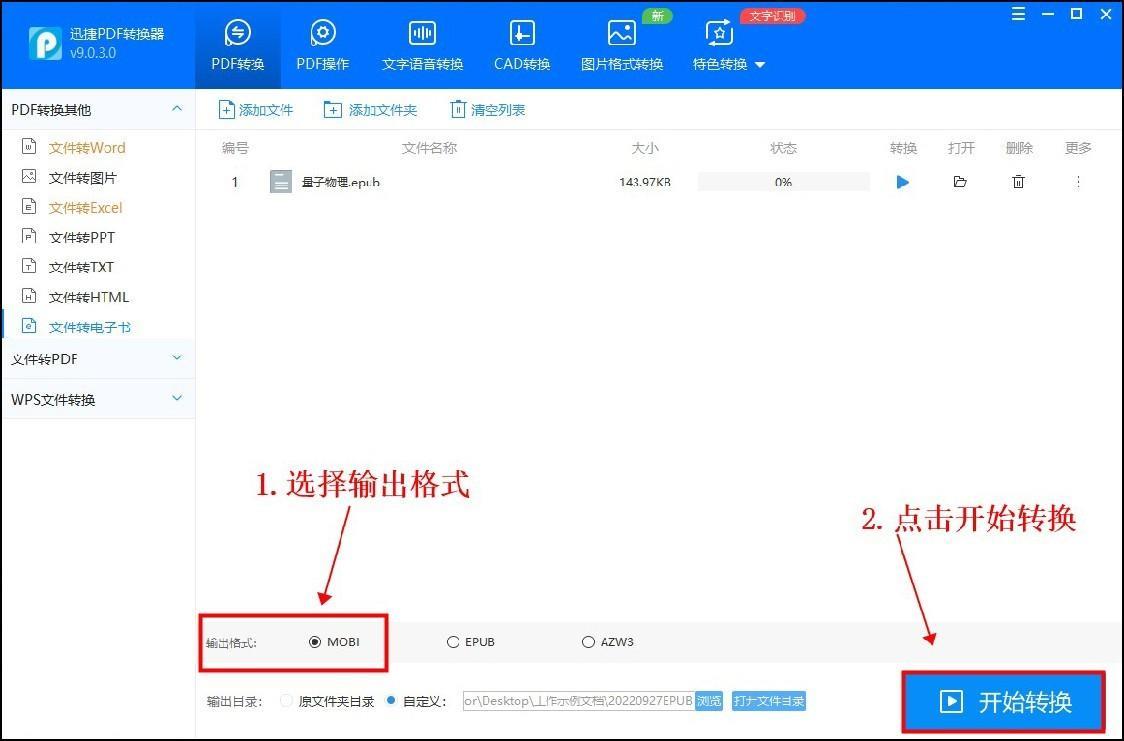Open the PDF操作 tool icon
Screen dimensions: 1124x741
point(322,34)
